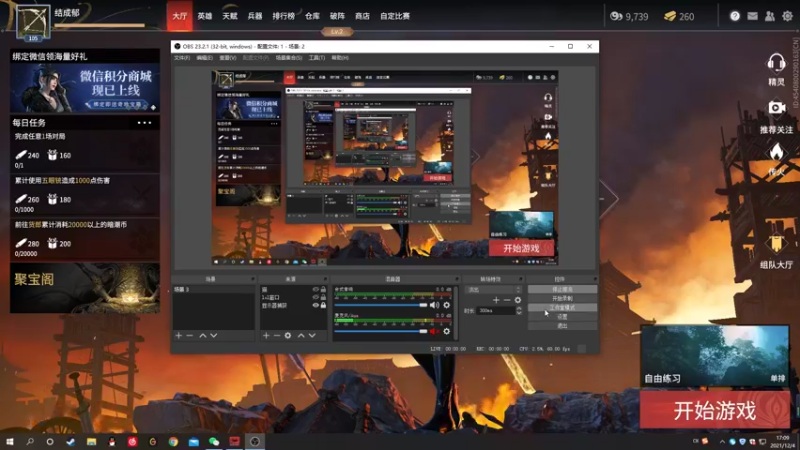Open the 工具(T) menu in OBS
Viewport: 800px width, 450px height.
coord(316,58)
